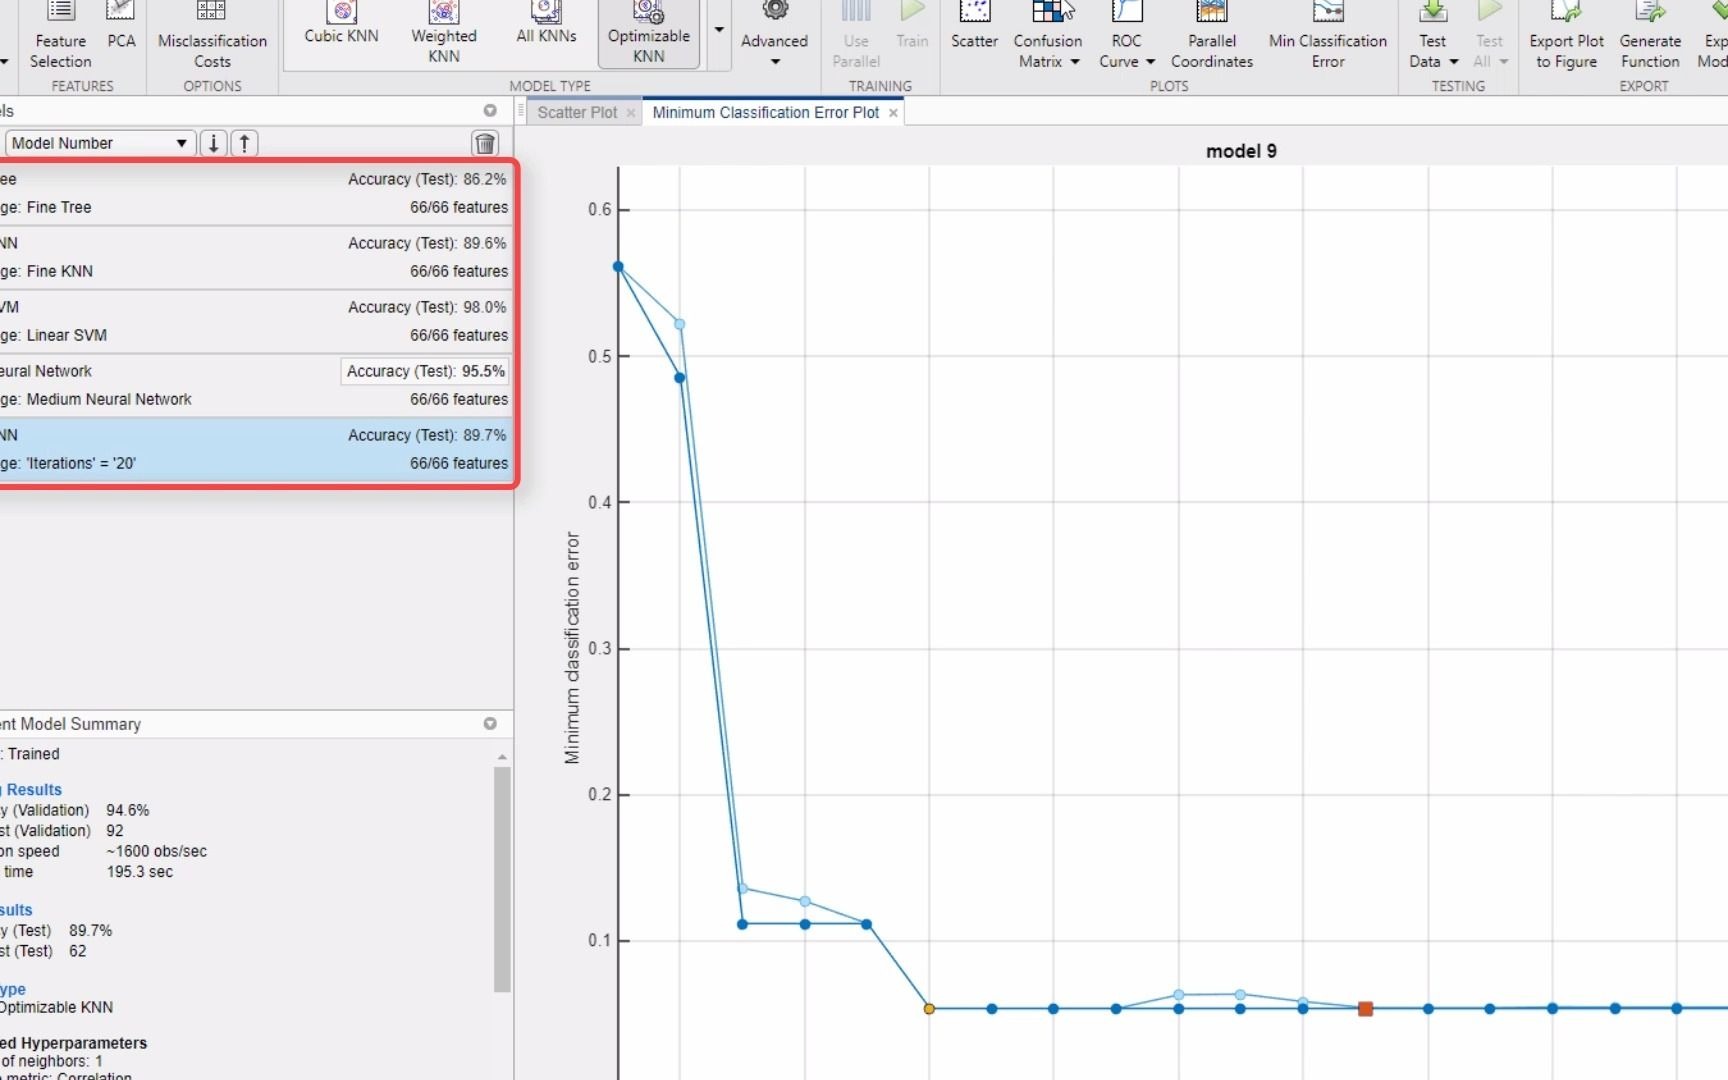Image resolution: width=1728 pixels, height=1080 pixels.
Task: Open the Parallel Coordinates plot
Action: click(x=1211, y=35)
